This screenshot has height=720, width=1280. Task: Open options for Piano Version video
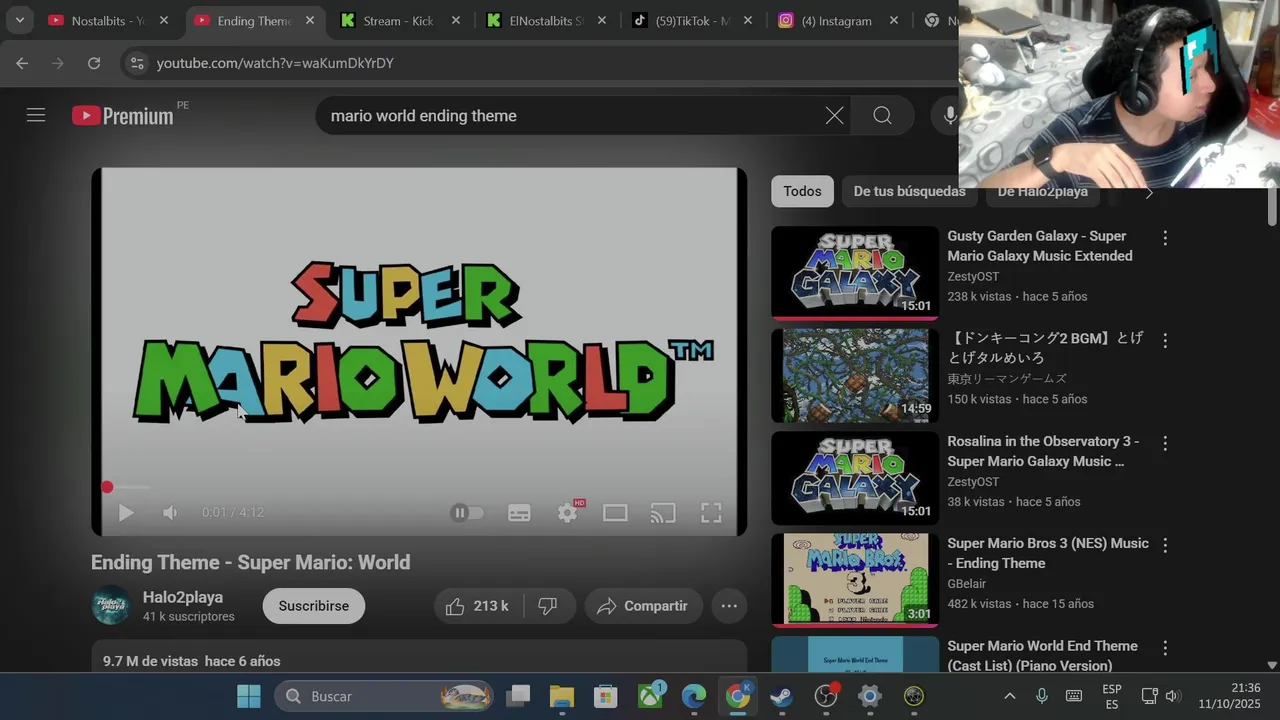(x=1165, y=648)
